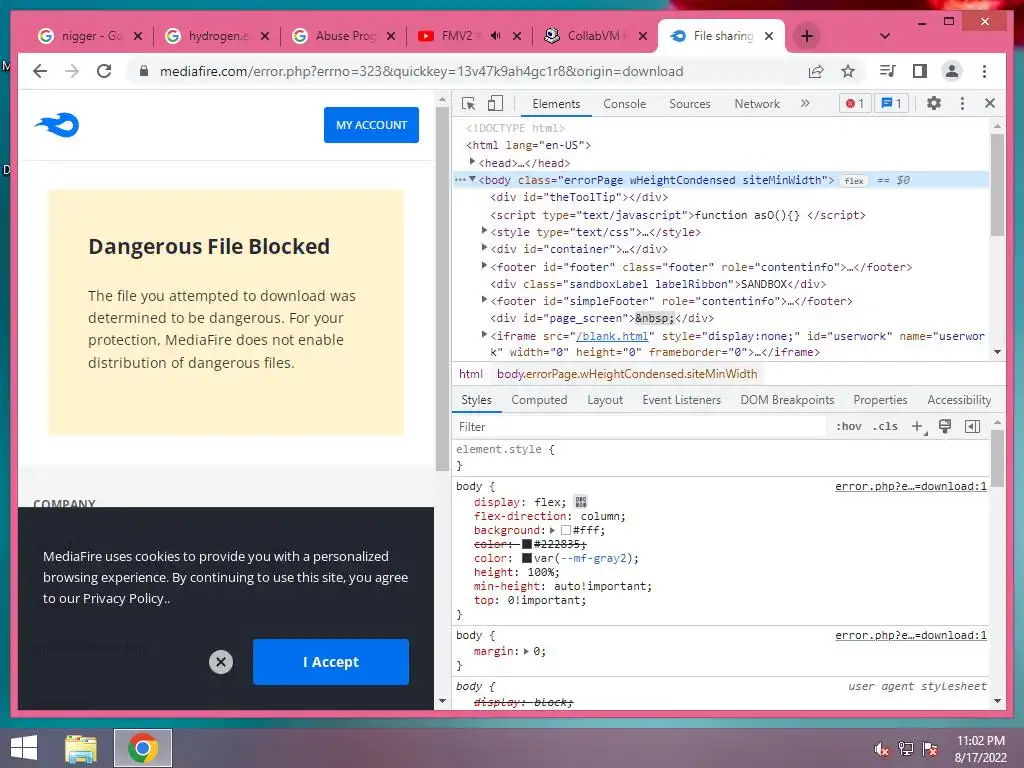Expand the style type text/css node
Image resolution: width=1024 pixels, height=768 pixels.
click(484, 230)
